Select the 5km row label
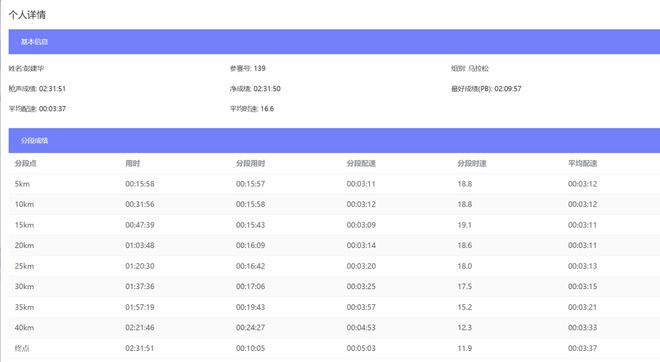 click(22, 184)
